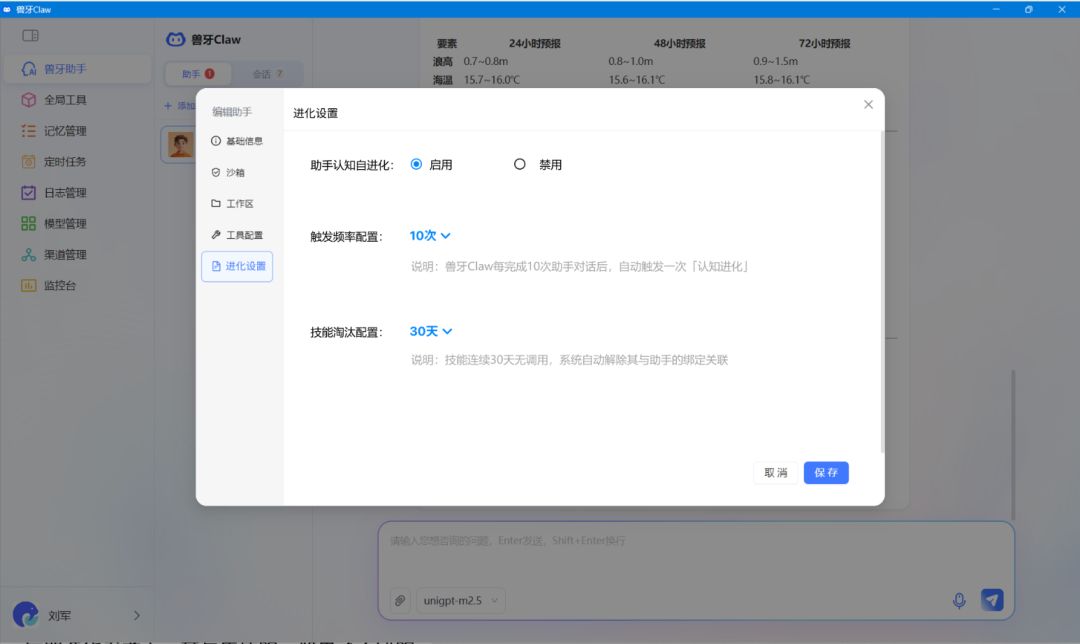Open the unigpt-m2.5 model dropdown

click(x=461, y=601)
